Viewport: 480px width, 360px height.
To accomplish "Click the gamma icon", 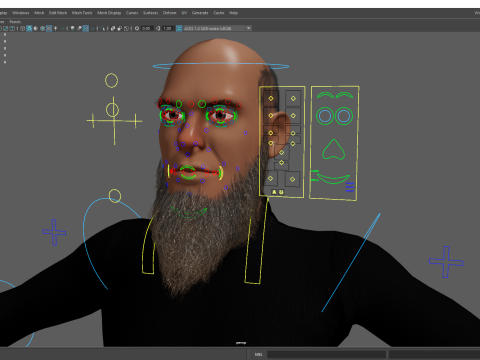I will pyautogui.click(x=158, y=29).
